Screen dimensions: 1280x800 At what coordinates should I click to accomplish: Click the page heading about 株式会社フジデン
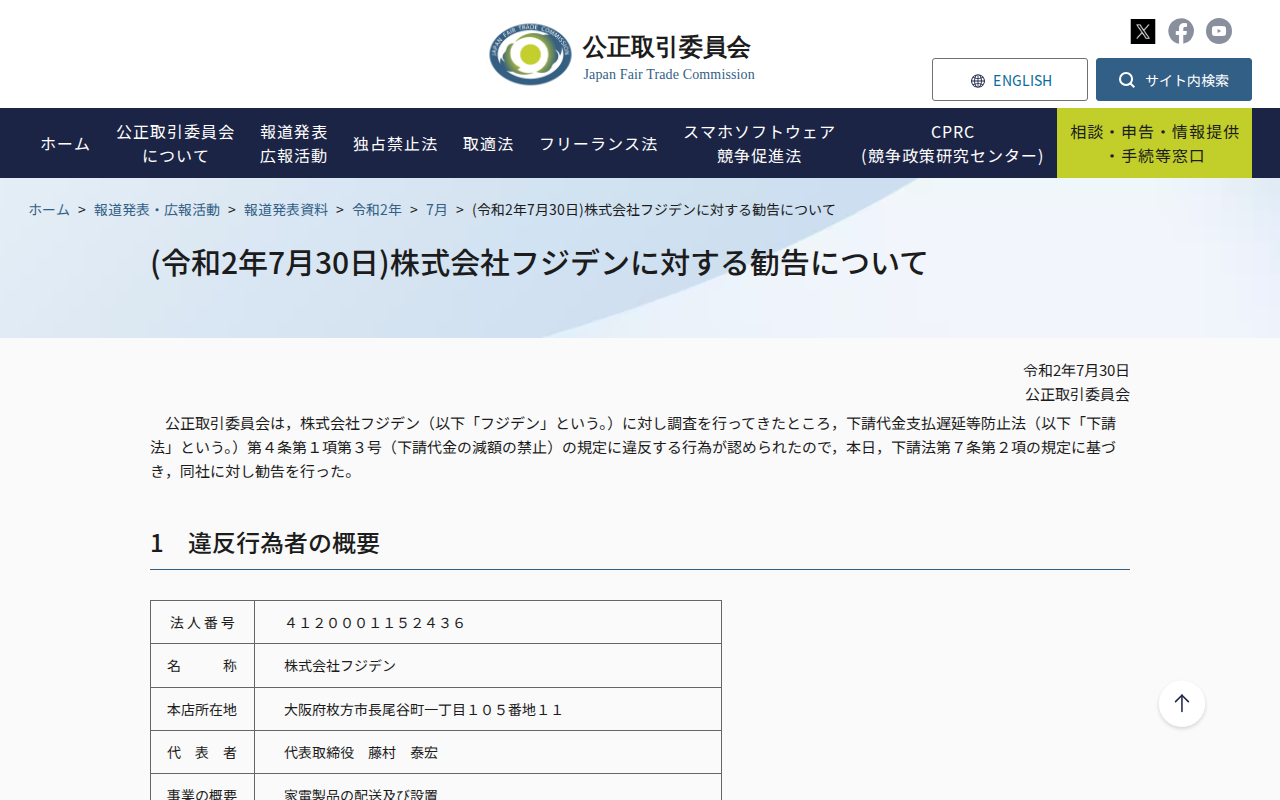539,263
